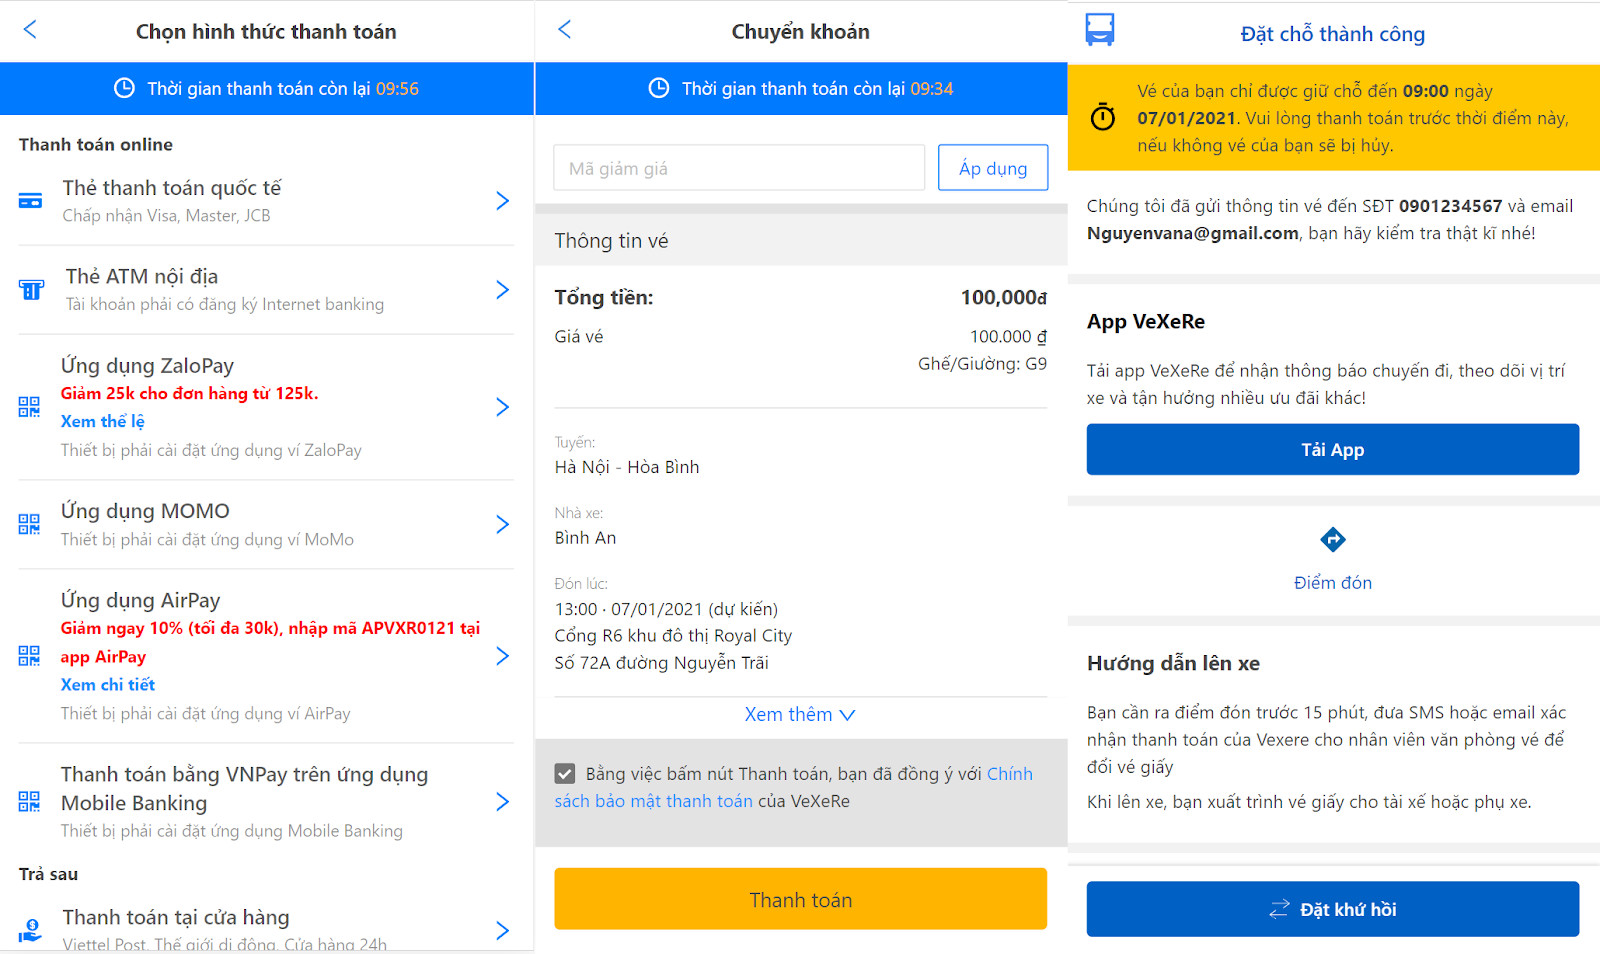Click the bus icon in success header
This screenshot has height=954, width=1600.
click(1100, 30)
